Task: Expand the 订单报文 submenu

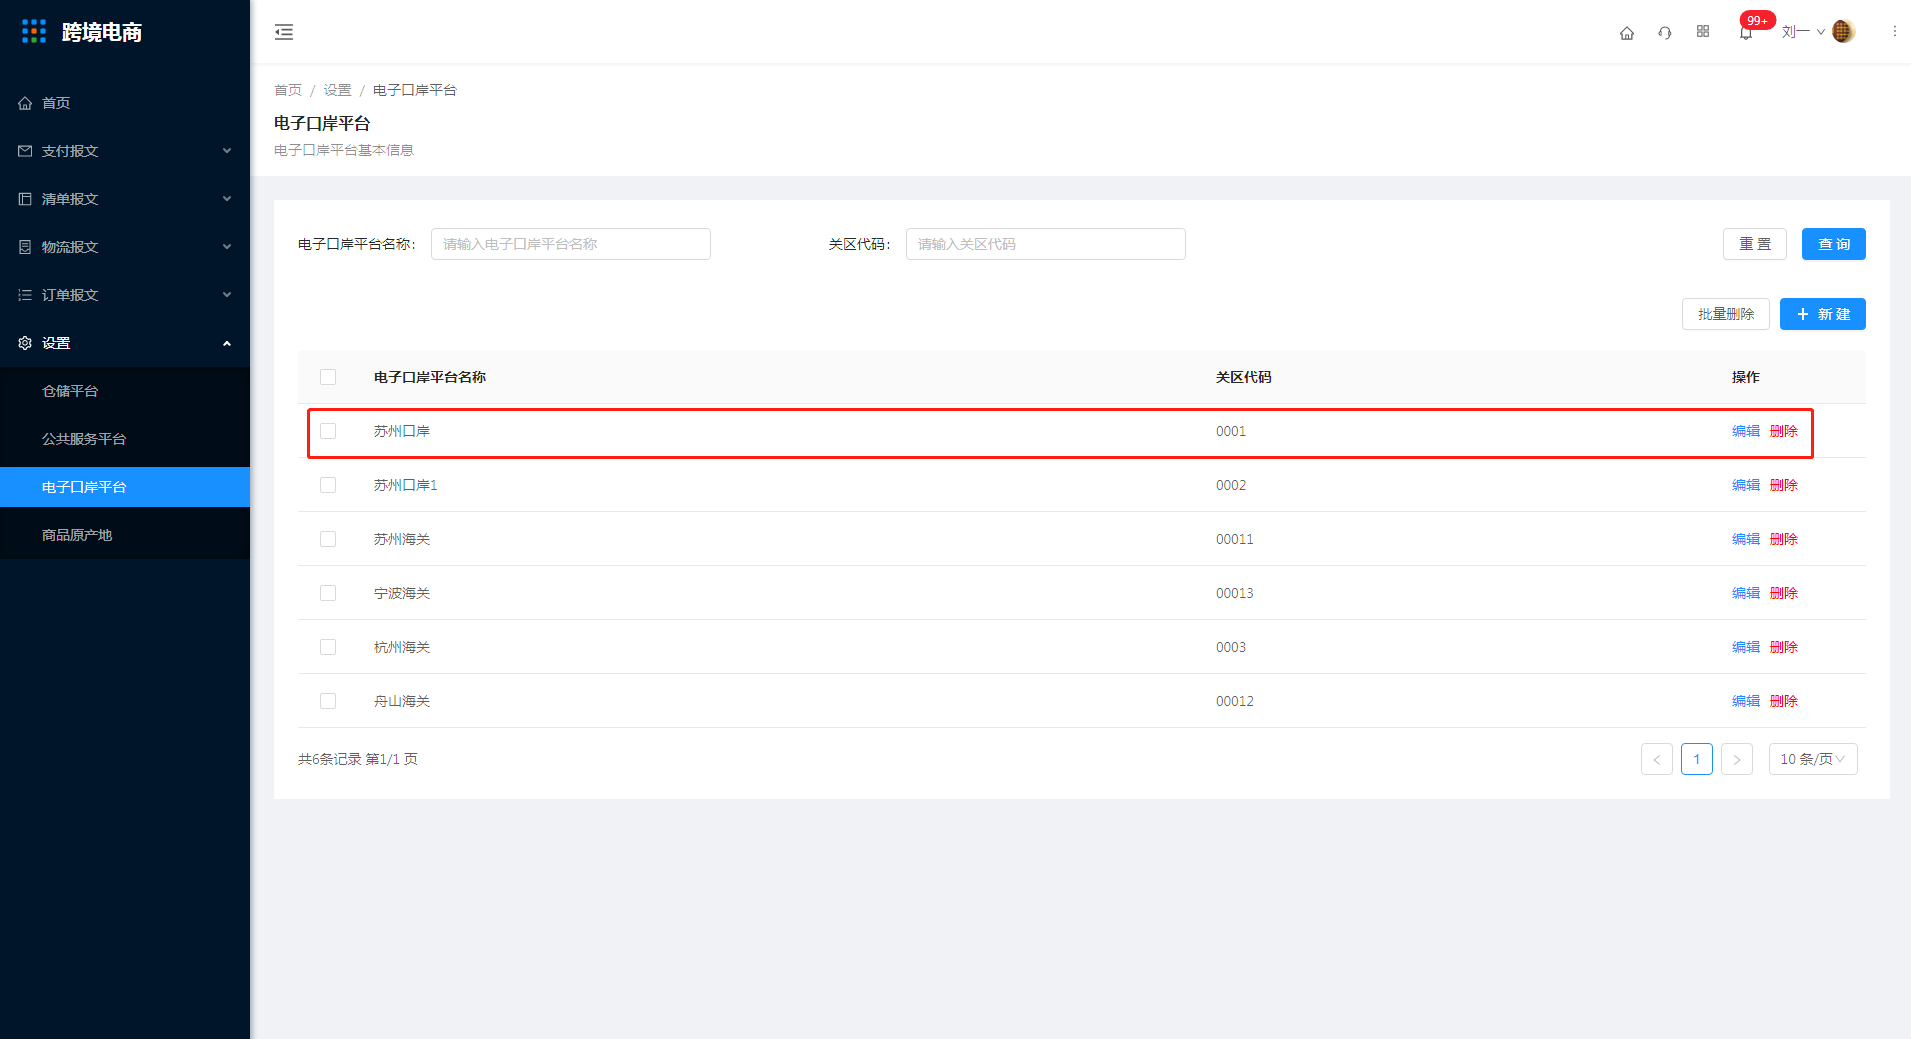Action: point(227,295)
